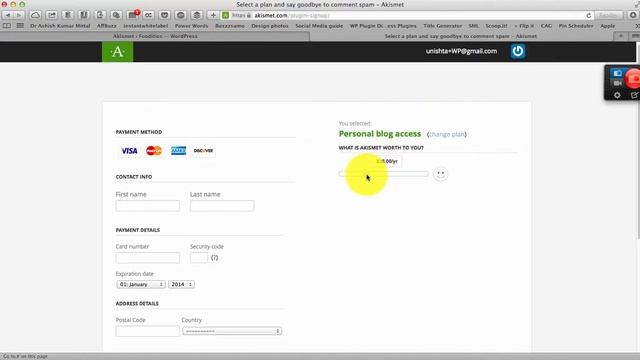Image resolution: width=640 pixels, height=360 pixels.
Task: Click the red record button in overlay
Action: [x=633, y=78]
